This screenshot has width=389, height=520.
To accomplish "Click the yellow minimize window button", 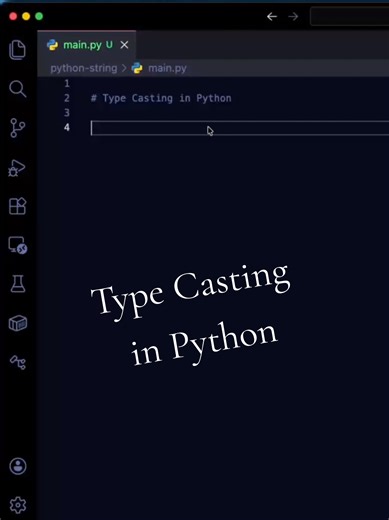I will (x=26, y=16).
